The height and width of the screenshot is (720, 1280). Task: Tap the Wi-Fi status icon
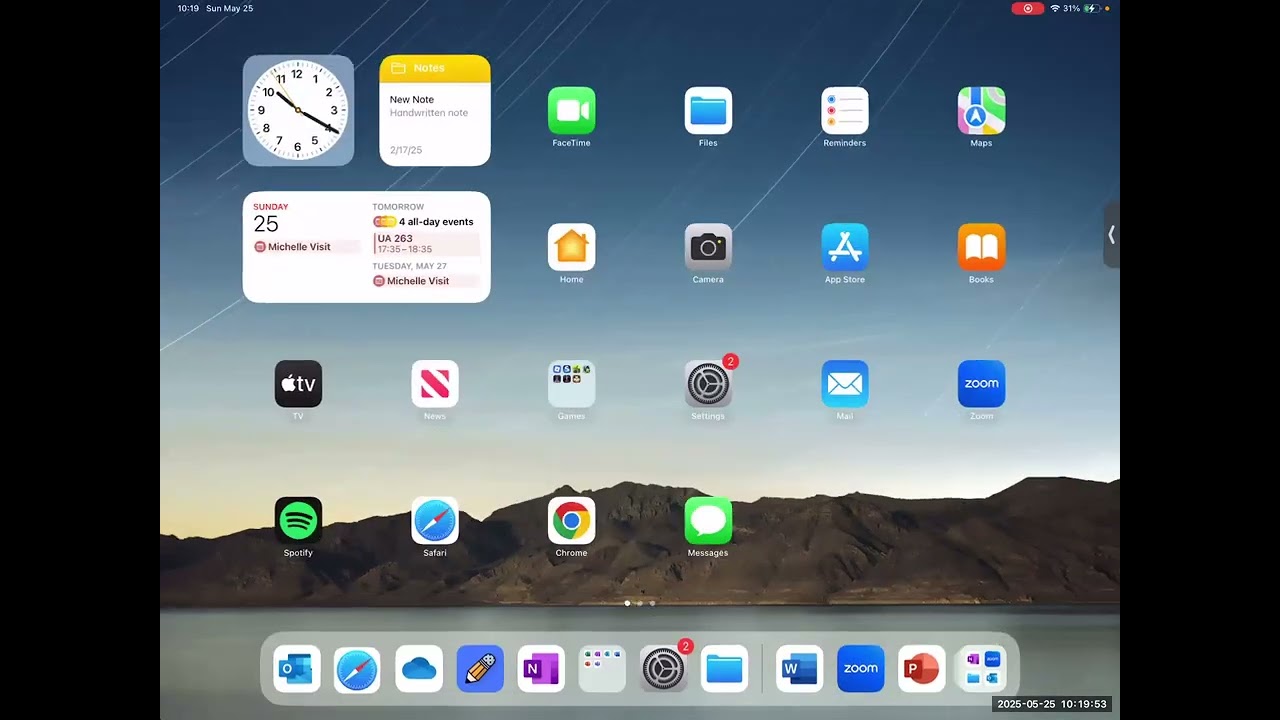coord(1055,8)
